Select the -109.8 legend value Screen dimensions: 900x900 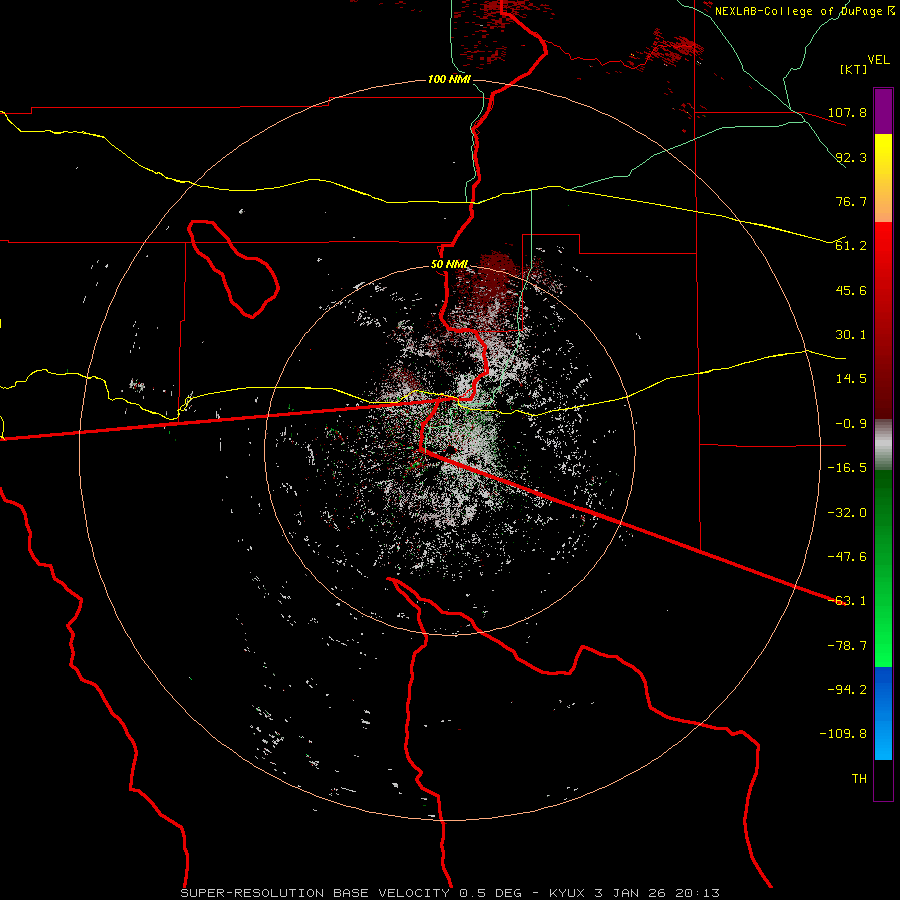click(843, 734)
